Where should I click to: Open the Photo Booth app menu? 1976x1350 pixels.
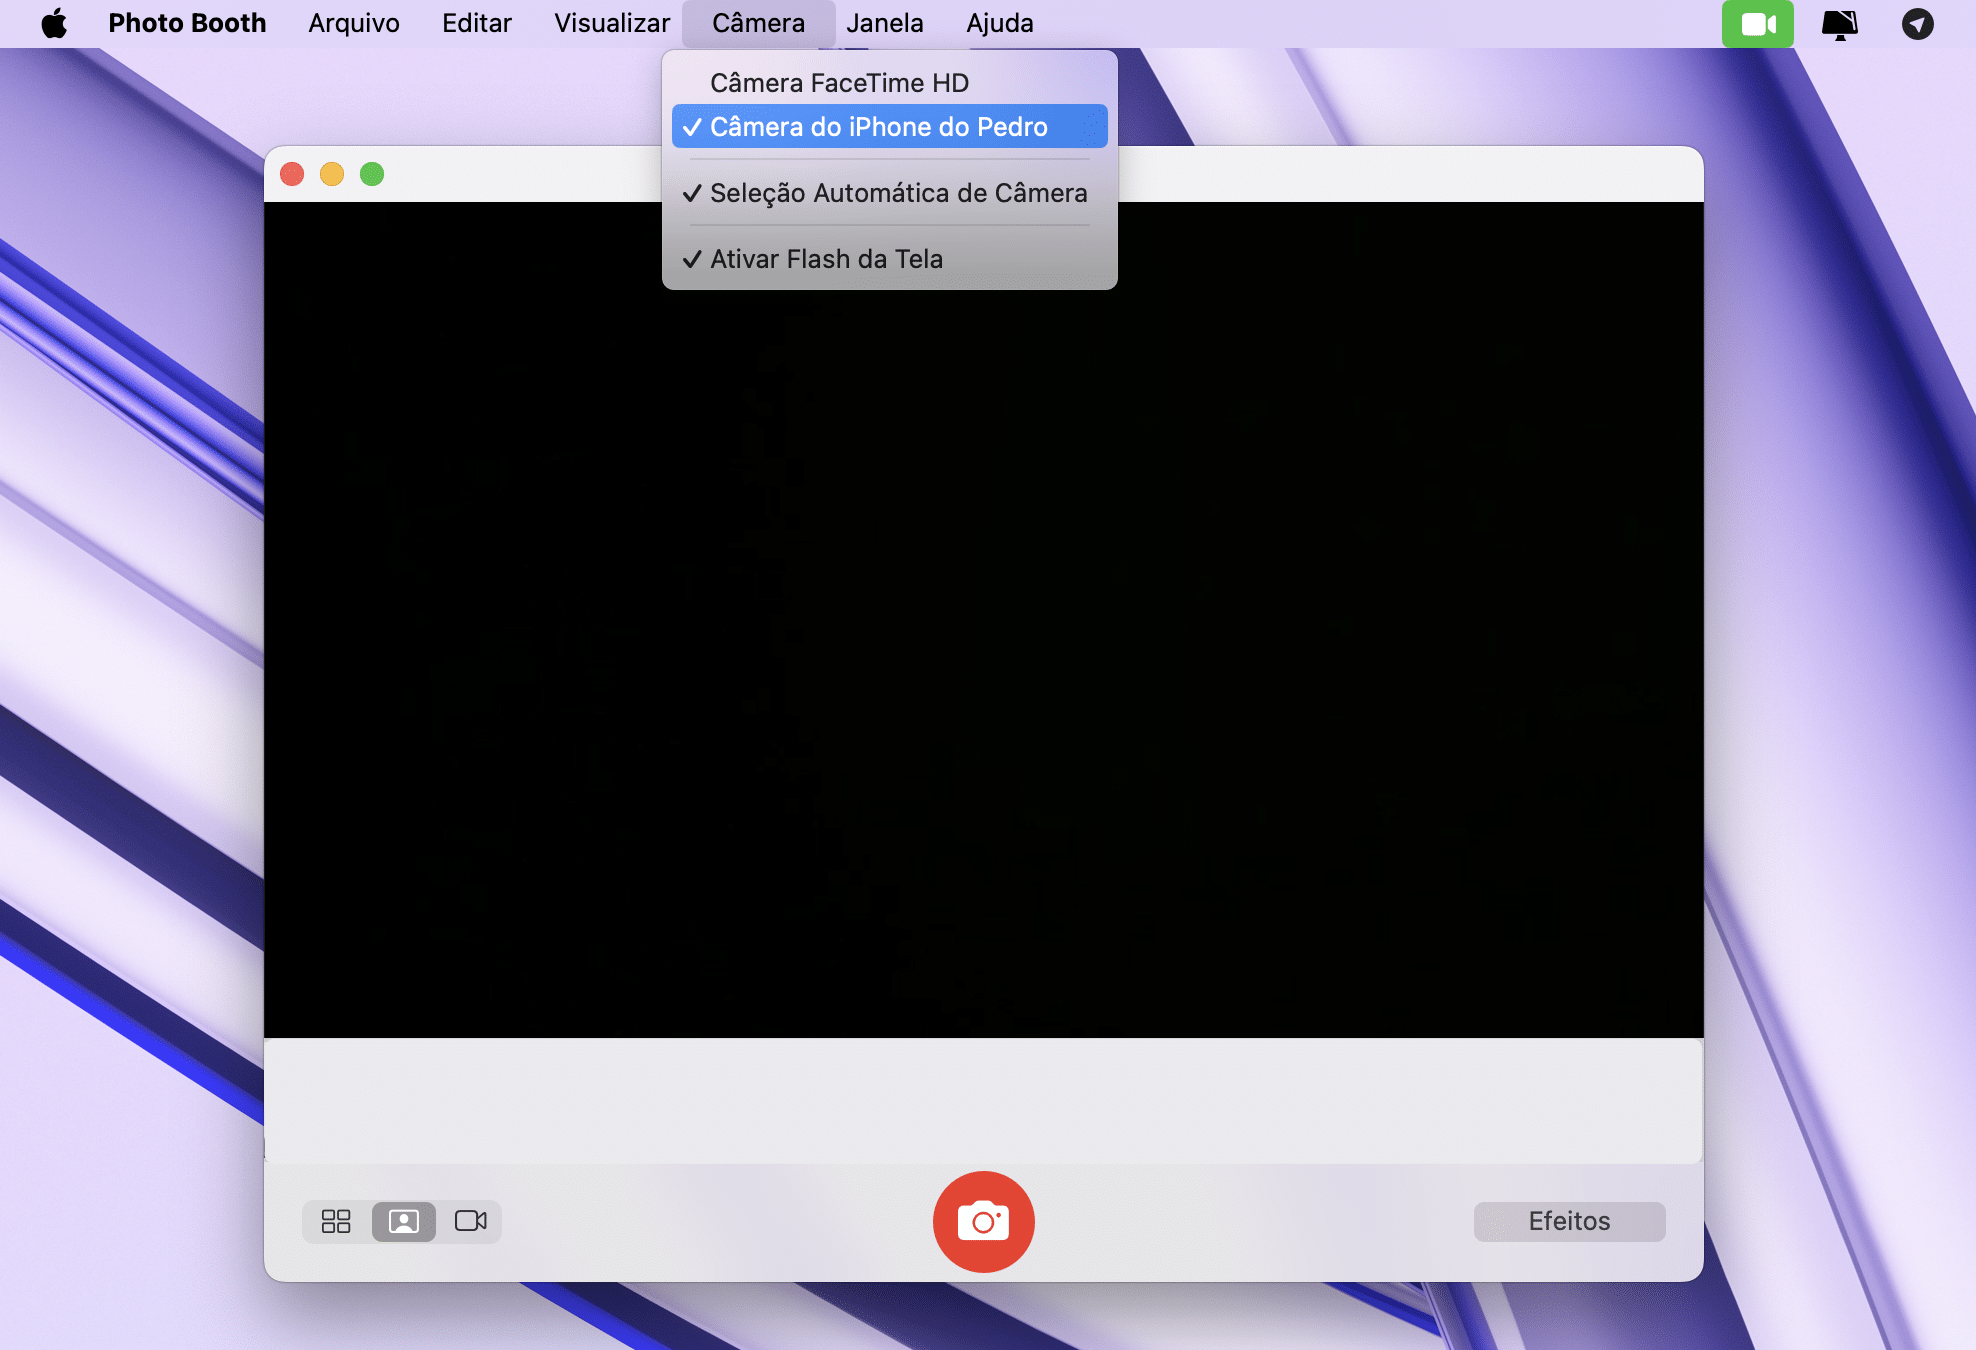coord(187,23)
